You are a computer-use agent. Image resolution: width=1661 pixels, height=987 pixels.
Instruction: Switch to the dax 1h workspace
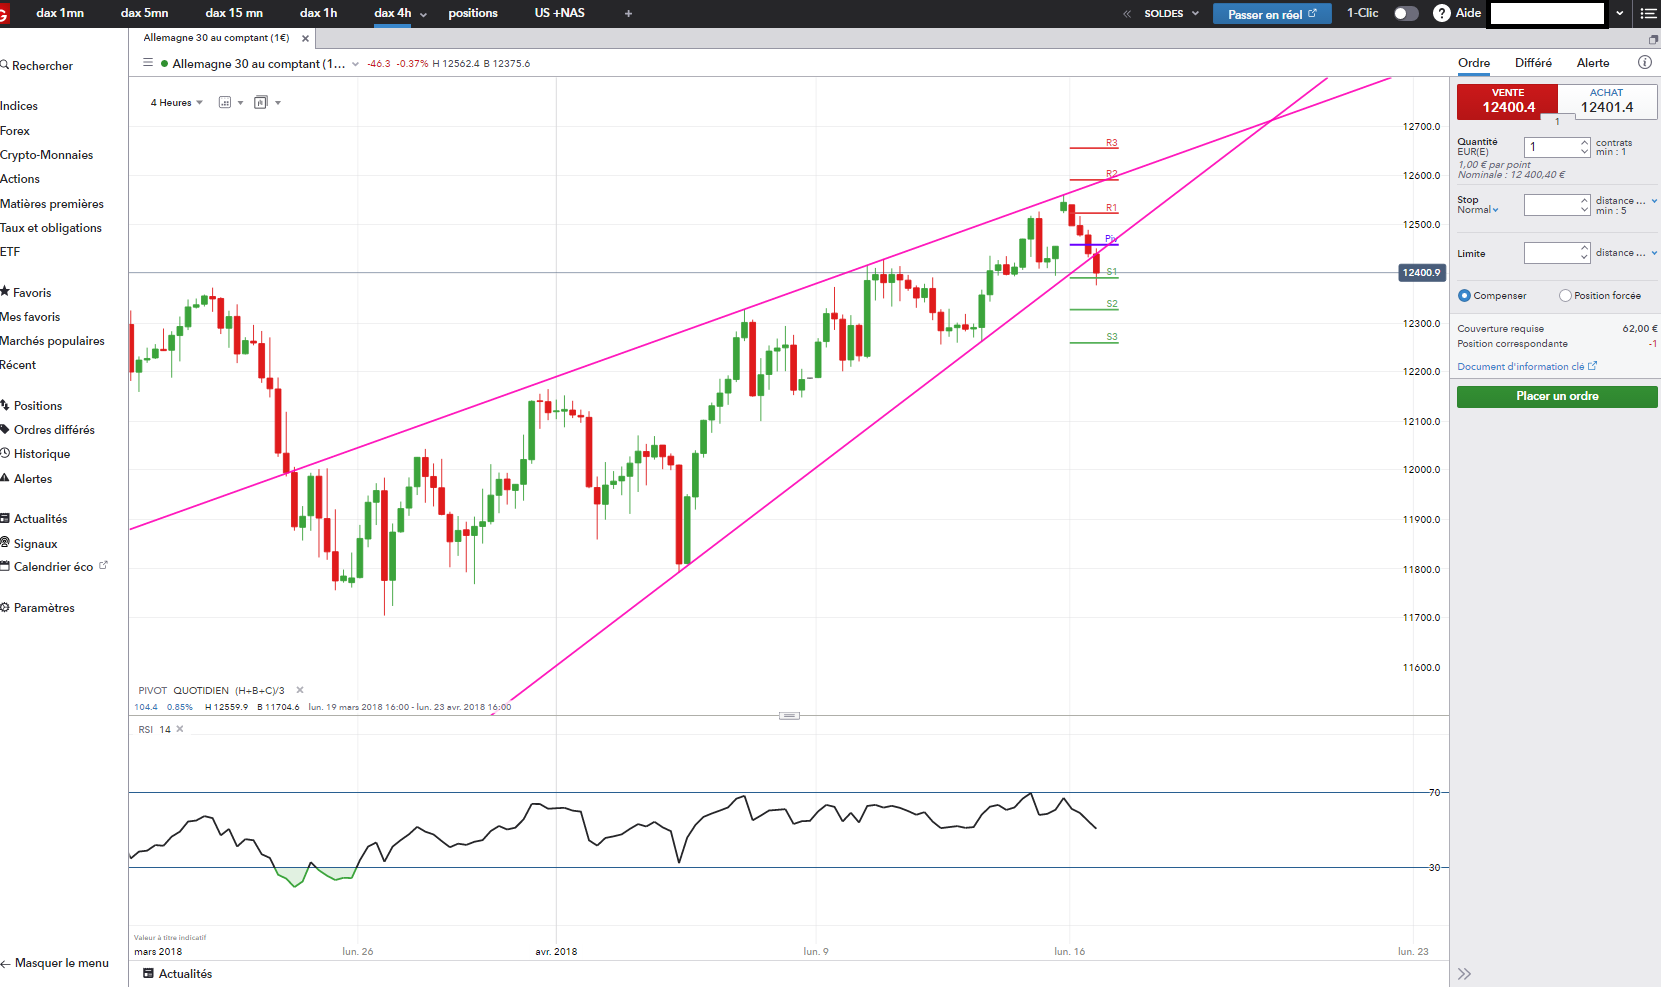point(318,13)
